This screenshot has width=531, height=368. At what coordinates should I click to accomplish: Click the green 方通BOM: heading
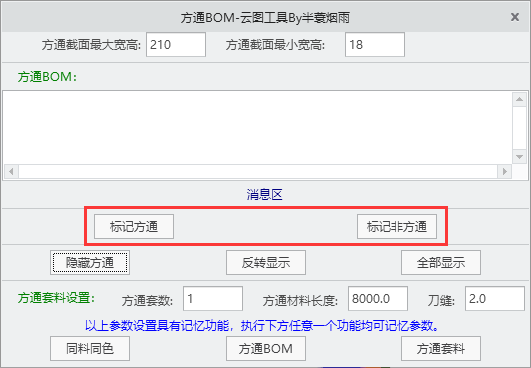click(47, 77)
